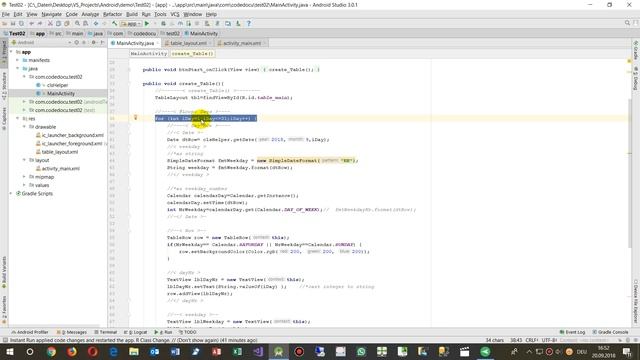Open the Android Profiler tool window
Image resolution: width=640 pixels, height=360 pixels.
click(29, 332)
